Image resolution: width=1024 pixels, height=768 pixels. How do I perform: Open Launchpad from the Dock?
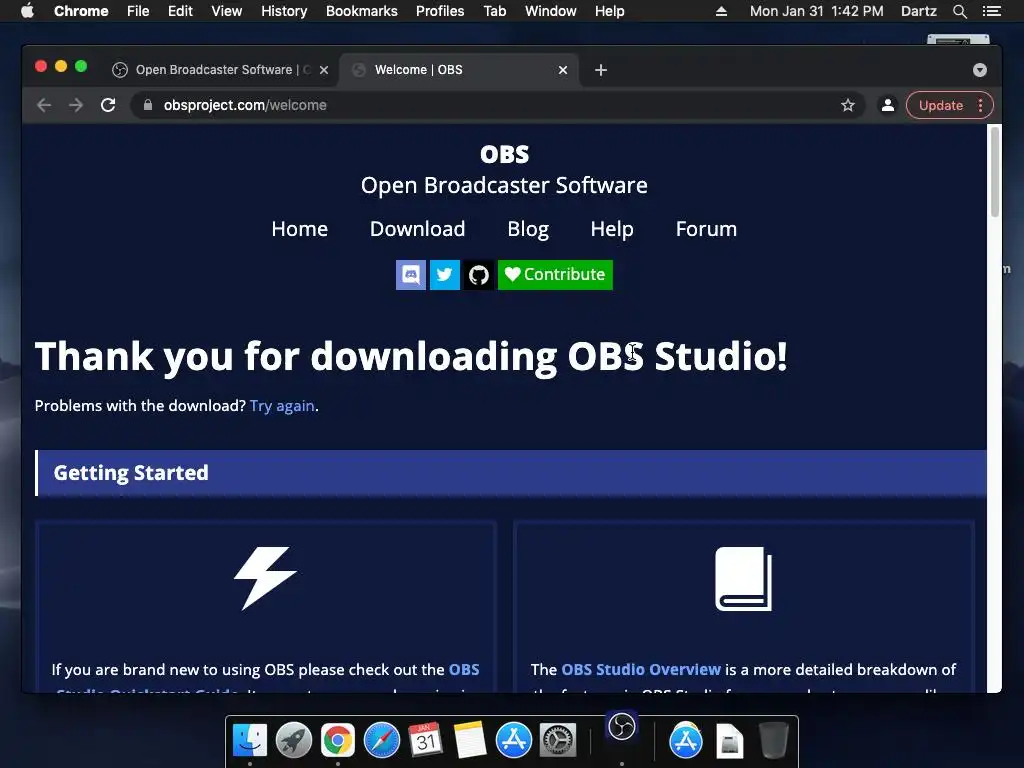[294, 740]
